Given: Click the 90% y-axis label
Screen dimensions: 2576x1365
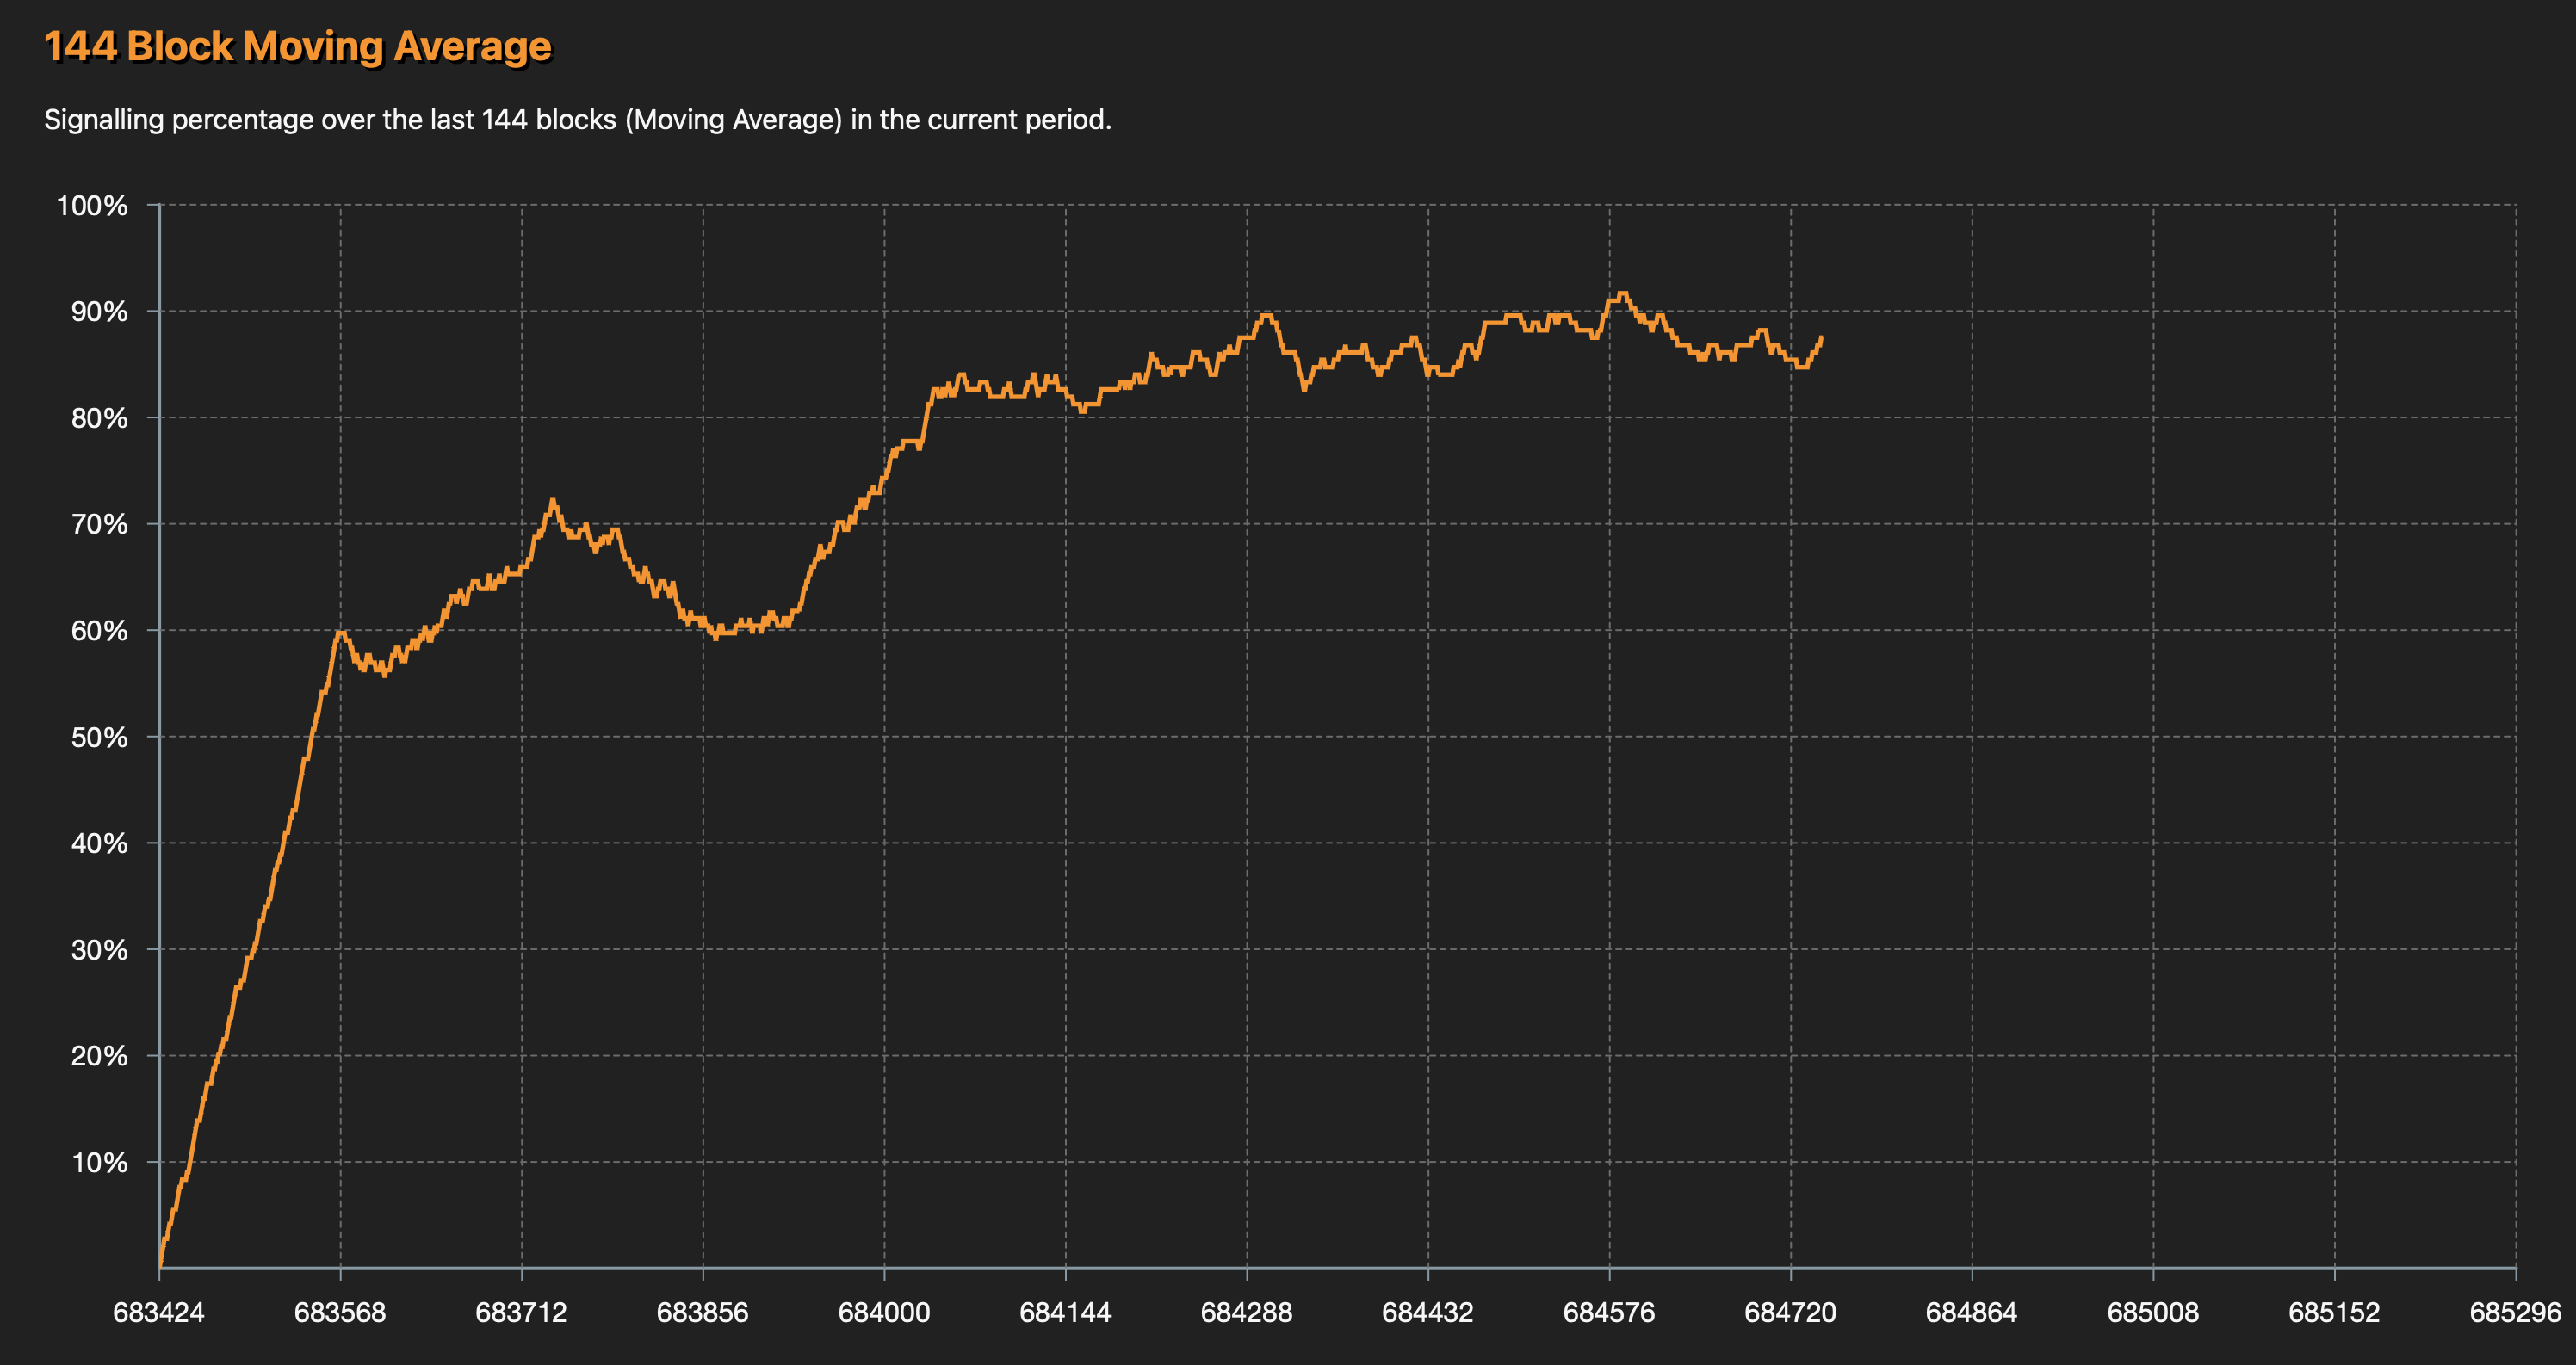Looking at the screenshot, I should click(x=99, y=312).
